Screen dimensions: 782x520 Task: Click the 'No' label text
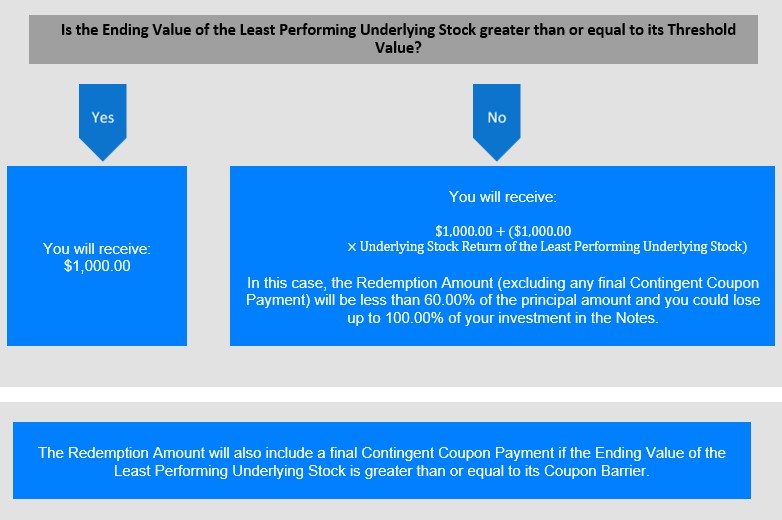point(497,118)
